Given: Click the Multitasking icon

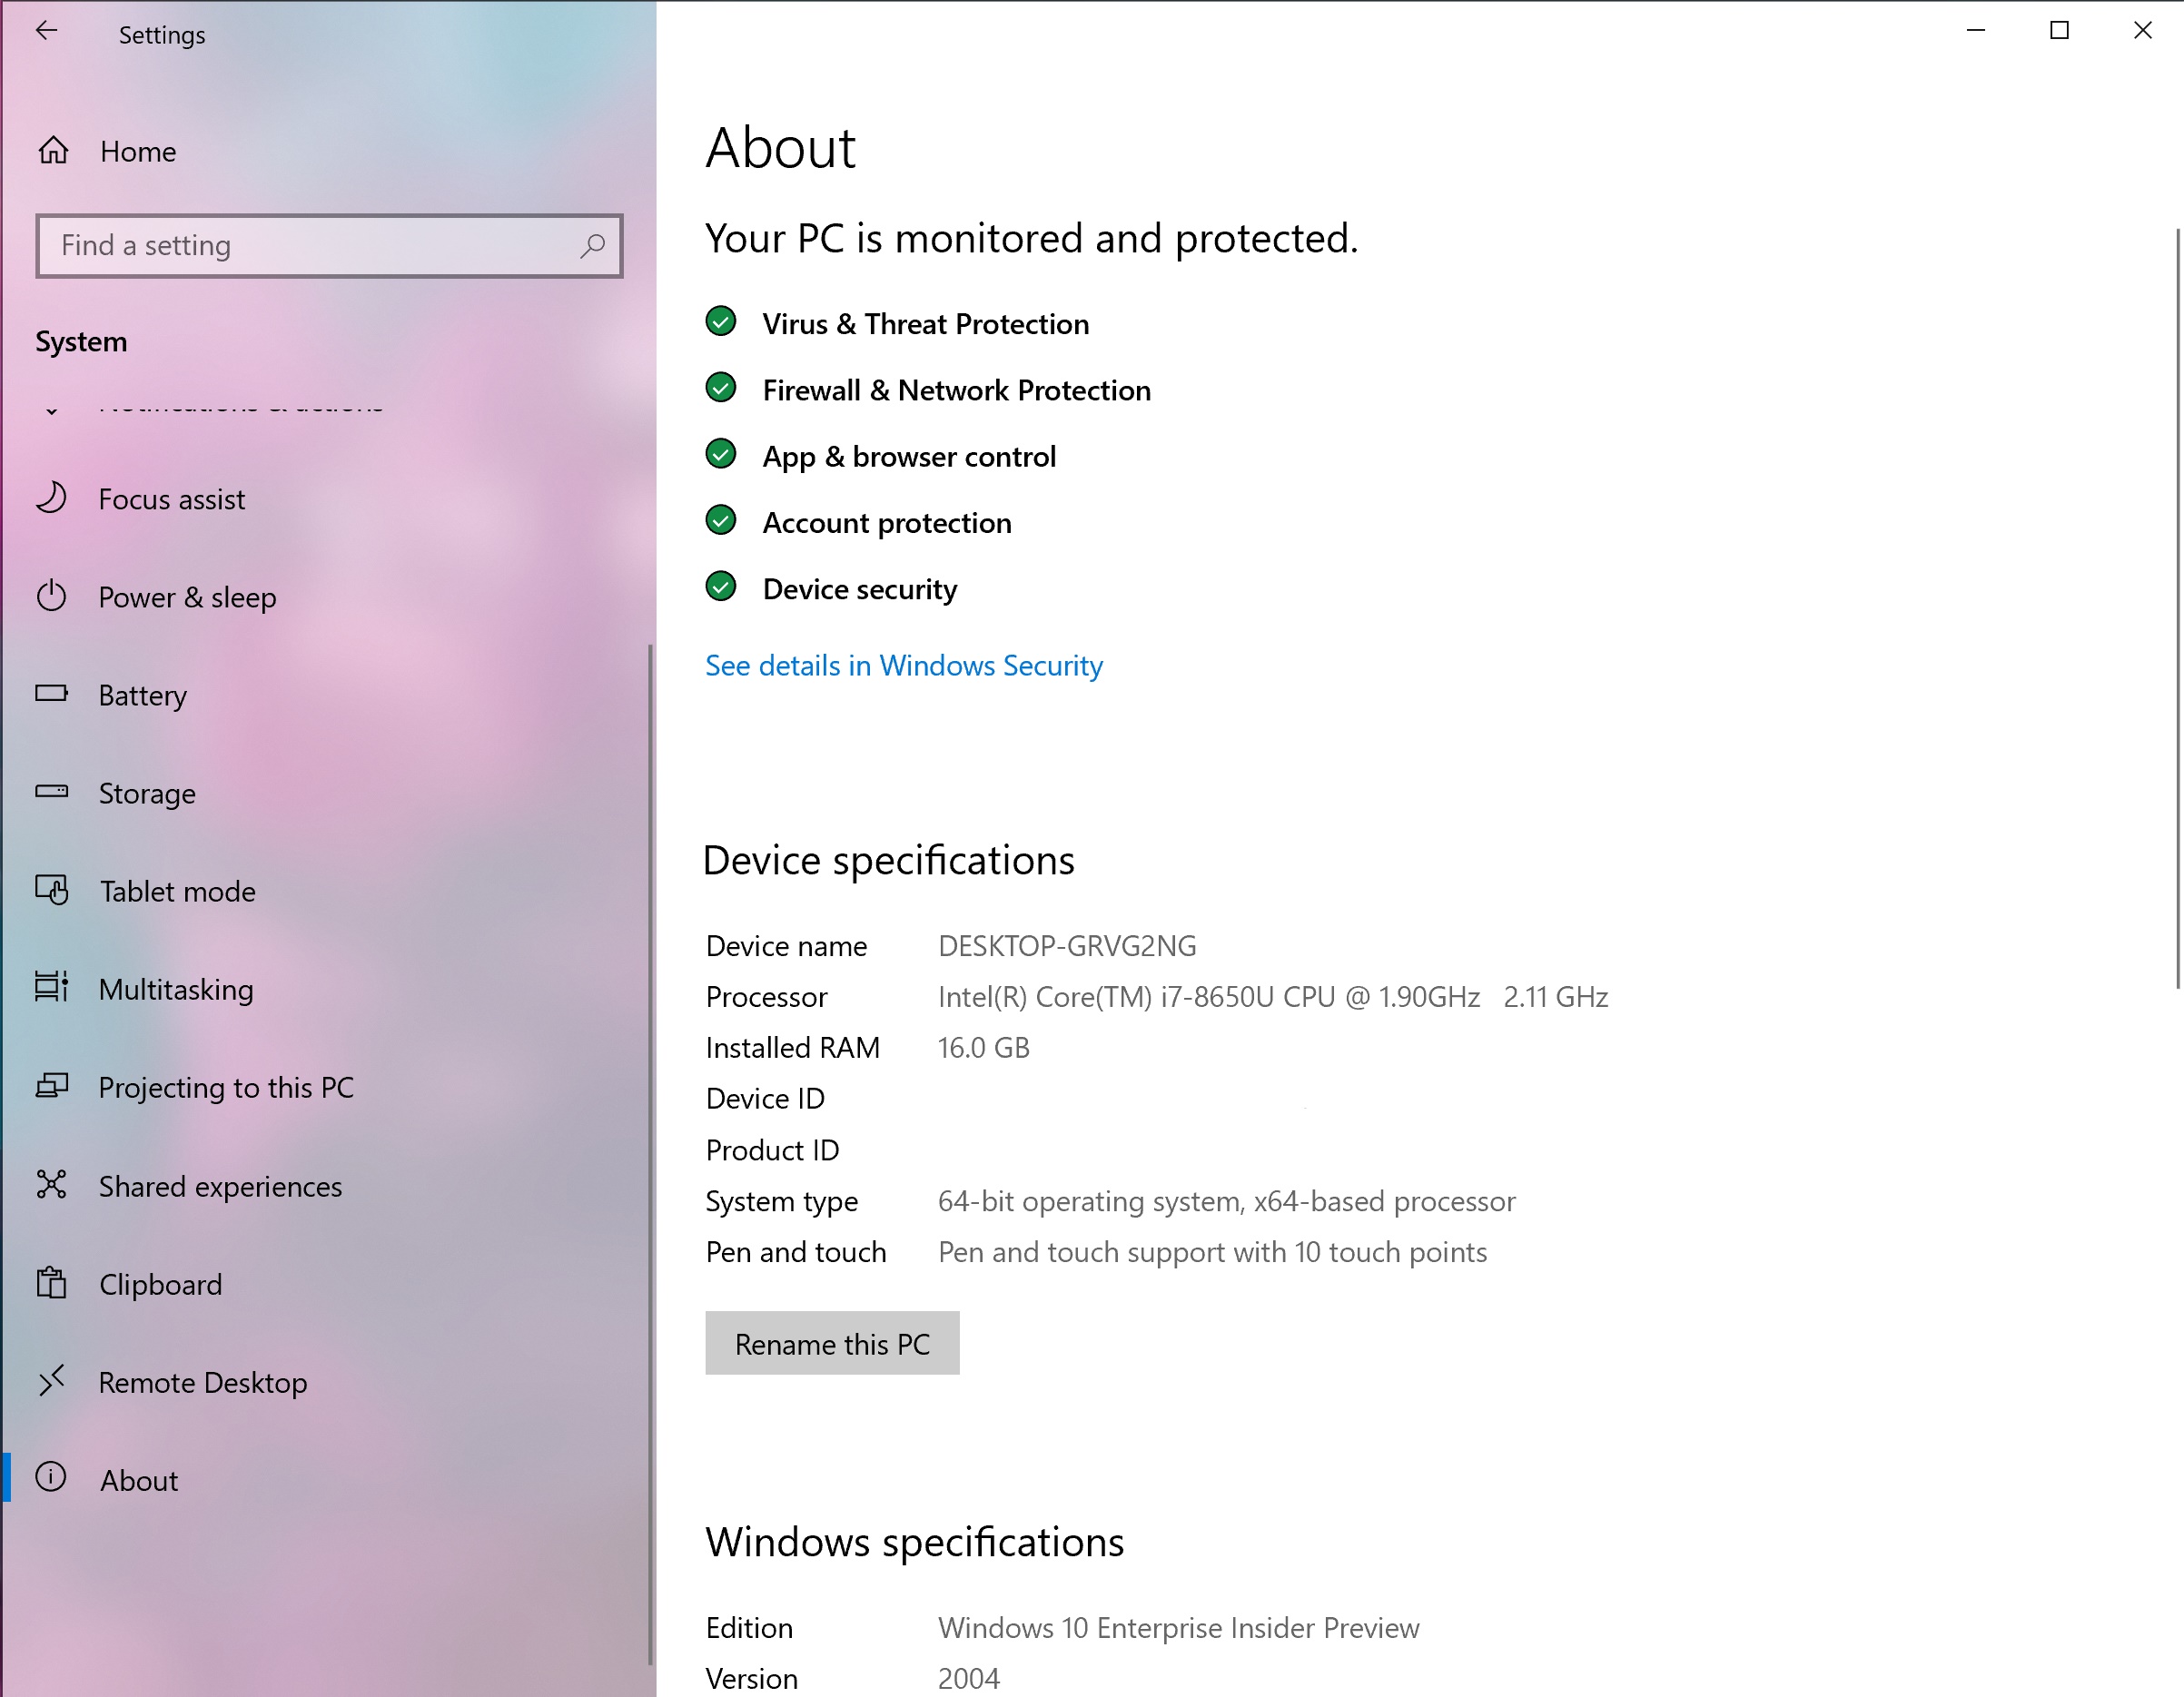Looking at the screenshot, I should pos(51,988).
